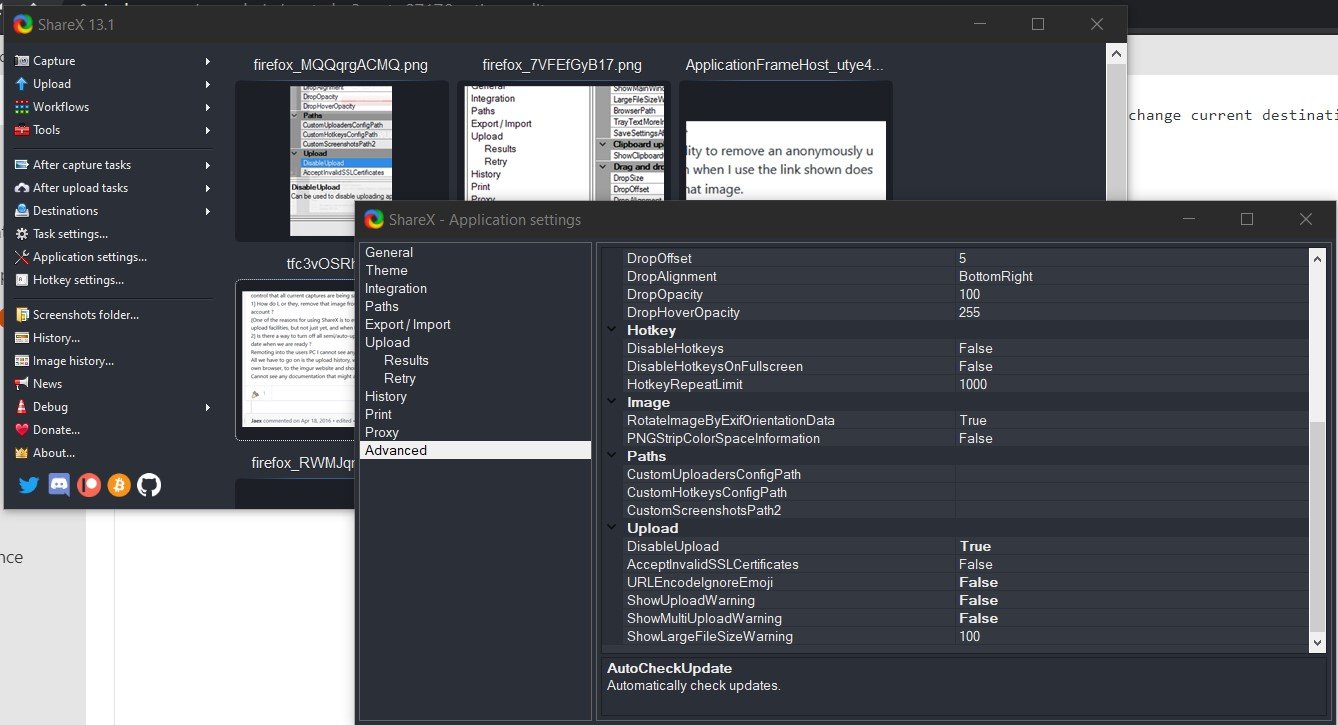Screen dimensions: 1338x725
Task: Click the Donate heart icon
Action: point(22,430)
